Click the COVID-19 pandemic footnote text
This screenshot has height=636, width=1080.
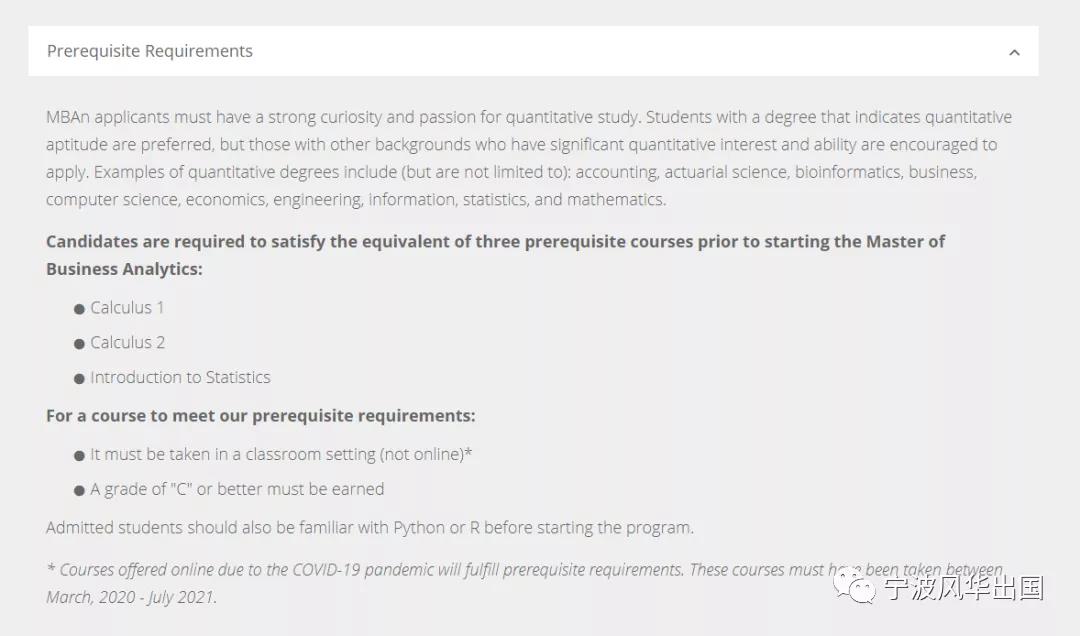tap(525, 583)
